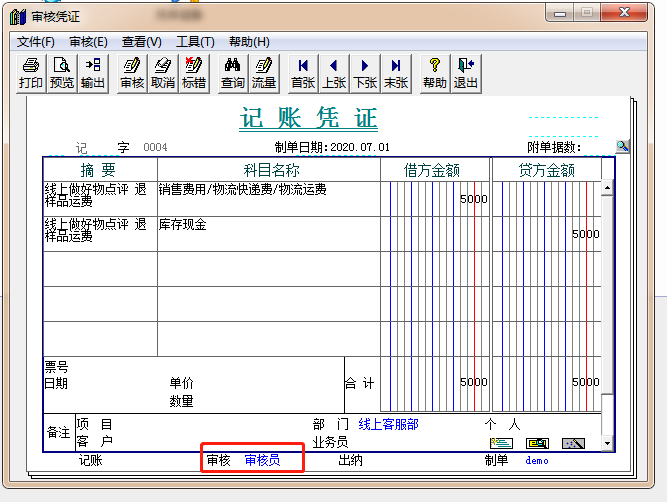Click the 摘要 column header
The height and width of the screenshot is (502, 667).
98,170
